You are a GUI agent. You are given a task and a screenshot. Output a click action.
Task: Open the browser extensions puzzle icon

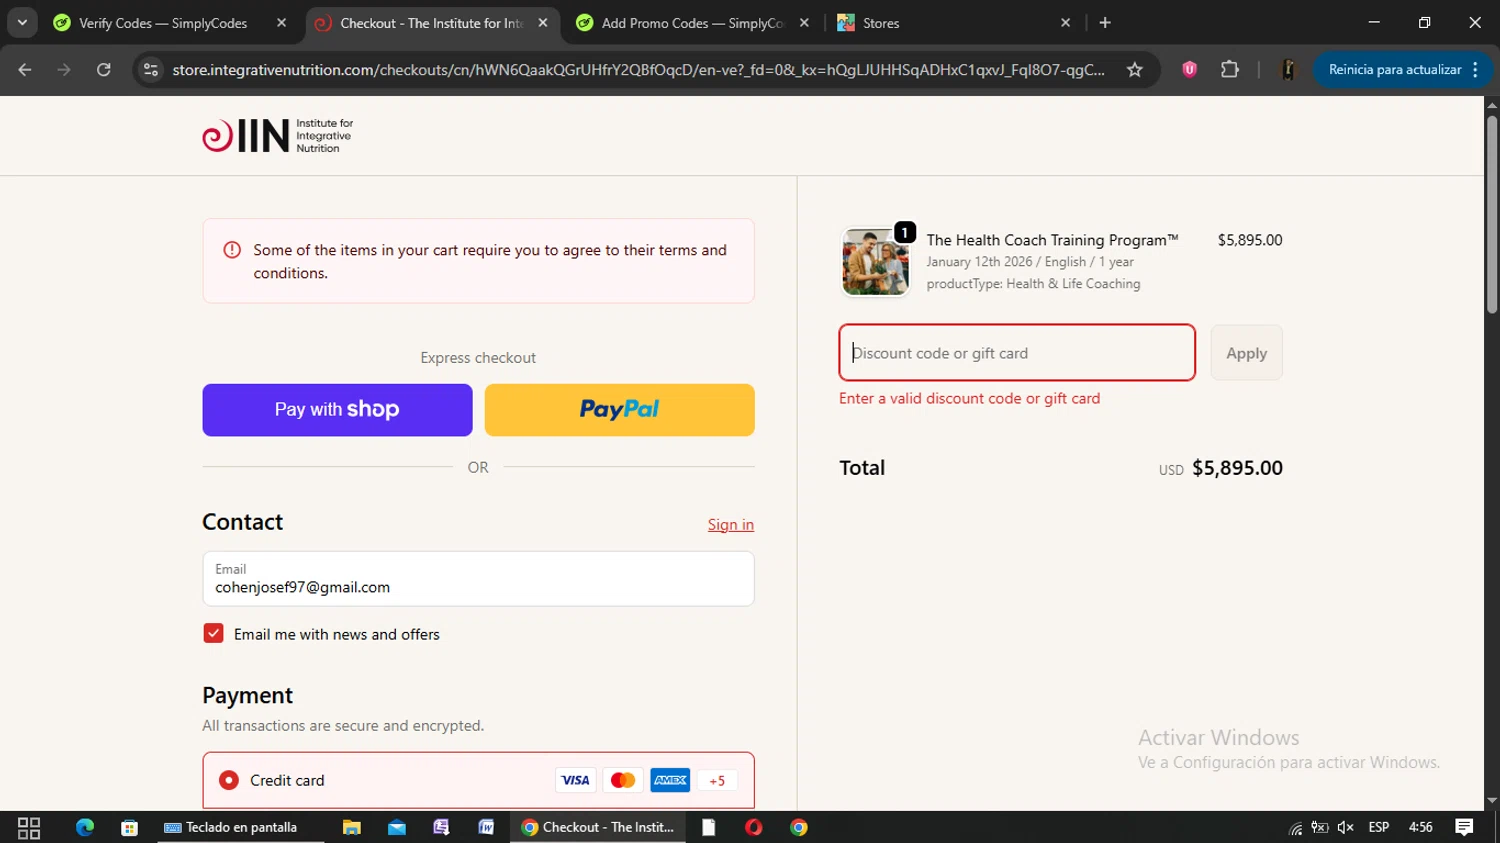click(1230, 70)
